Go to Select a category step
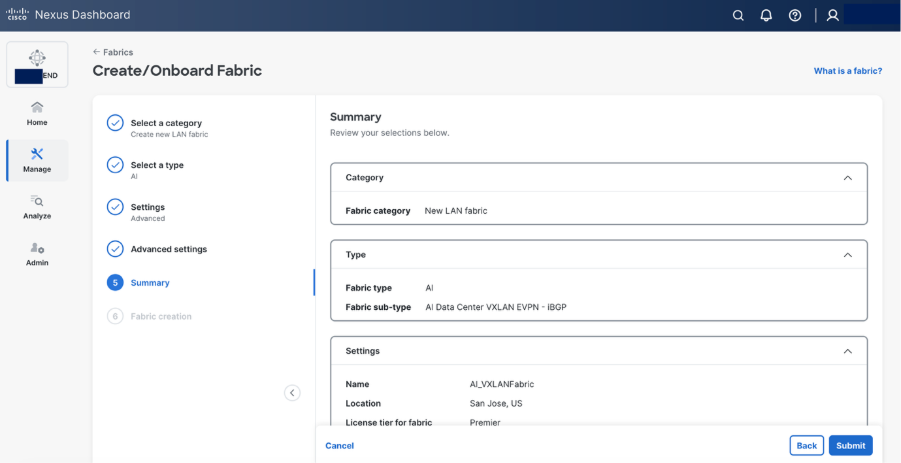The width and height of the screenshot is (901, 463). (x=165, y=123)
